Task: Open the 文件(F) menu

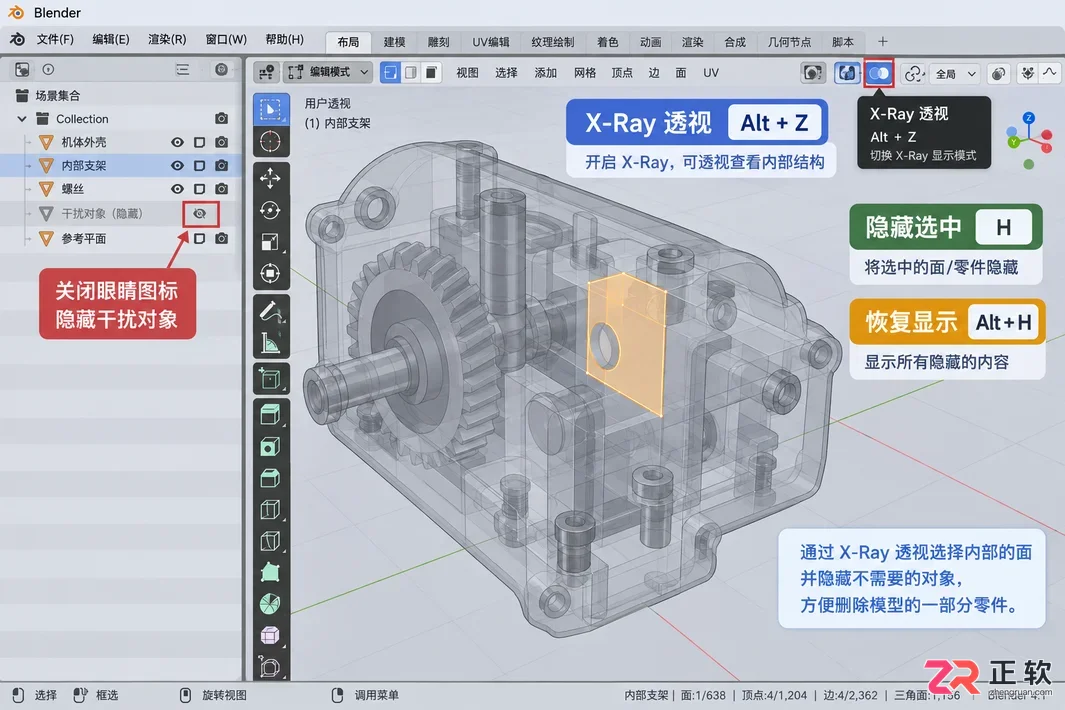Action: pyautogui.click(x=55, y=39)
